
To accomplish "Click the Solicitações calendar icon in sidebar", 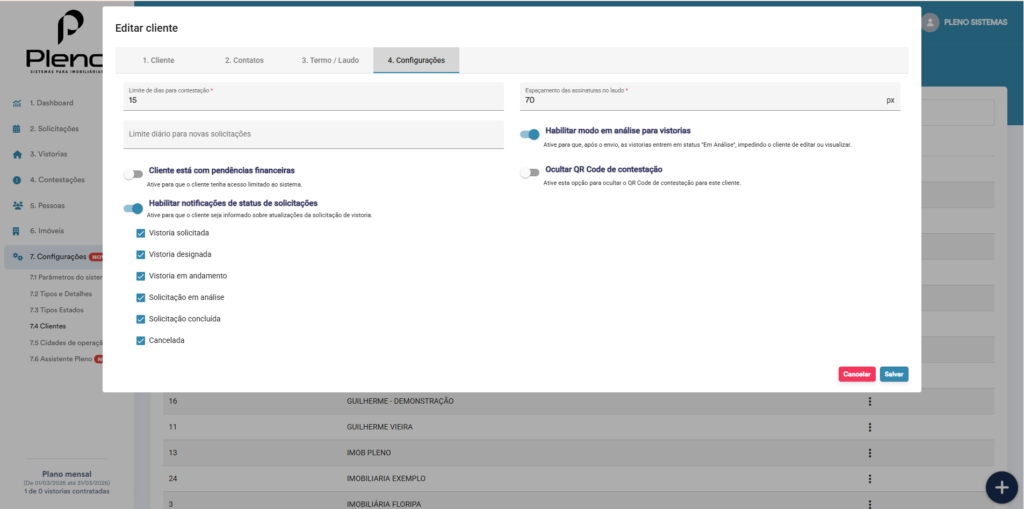I will point(17,129).
